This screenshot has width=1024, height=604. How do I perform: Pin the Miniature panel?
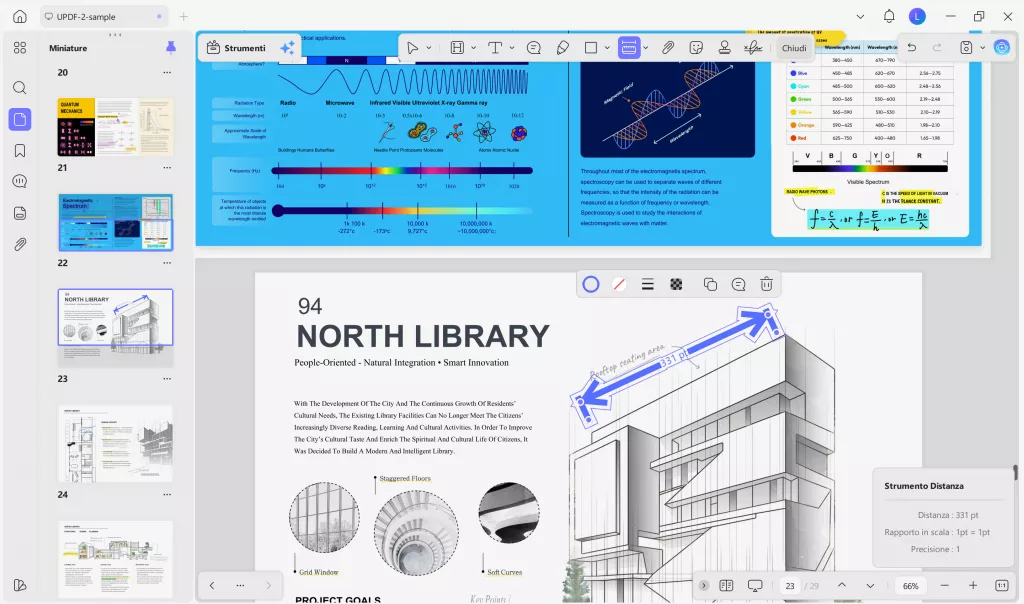[170, 47]
